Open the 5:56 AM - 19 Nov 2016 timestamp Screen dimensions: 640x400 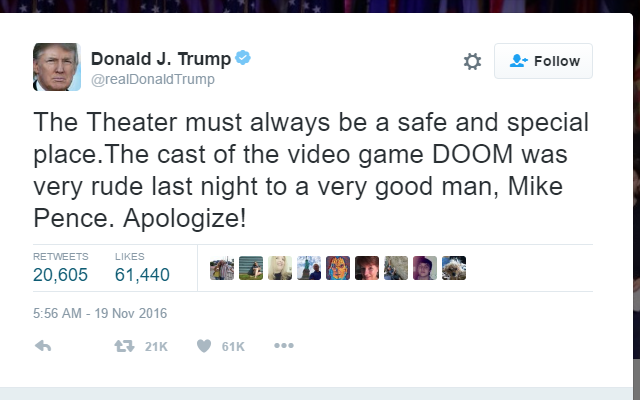pyautogui.click(x=100, y=313)
